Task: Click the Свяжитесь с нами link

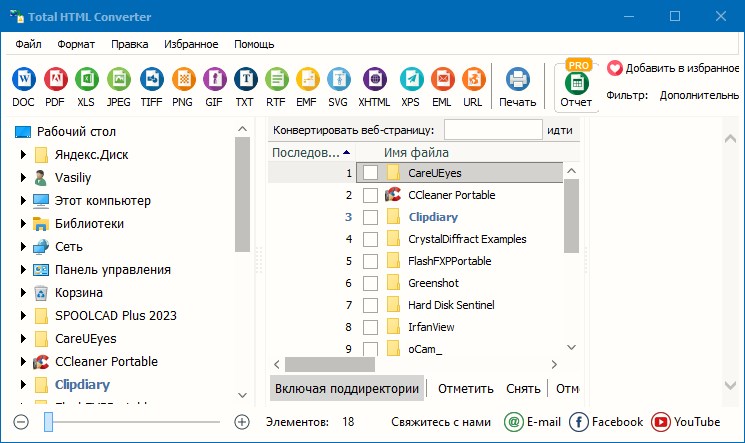Action: (x=441, y=422)
